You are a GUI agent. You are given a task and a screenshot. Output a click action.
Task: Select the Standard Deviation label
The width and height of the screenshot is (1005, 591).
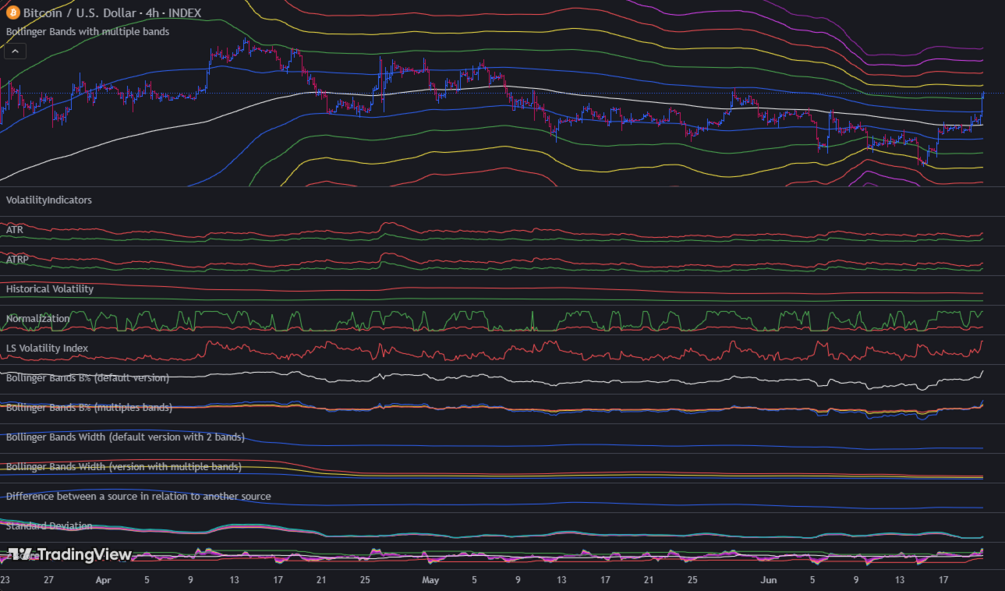click(49, 526)
